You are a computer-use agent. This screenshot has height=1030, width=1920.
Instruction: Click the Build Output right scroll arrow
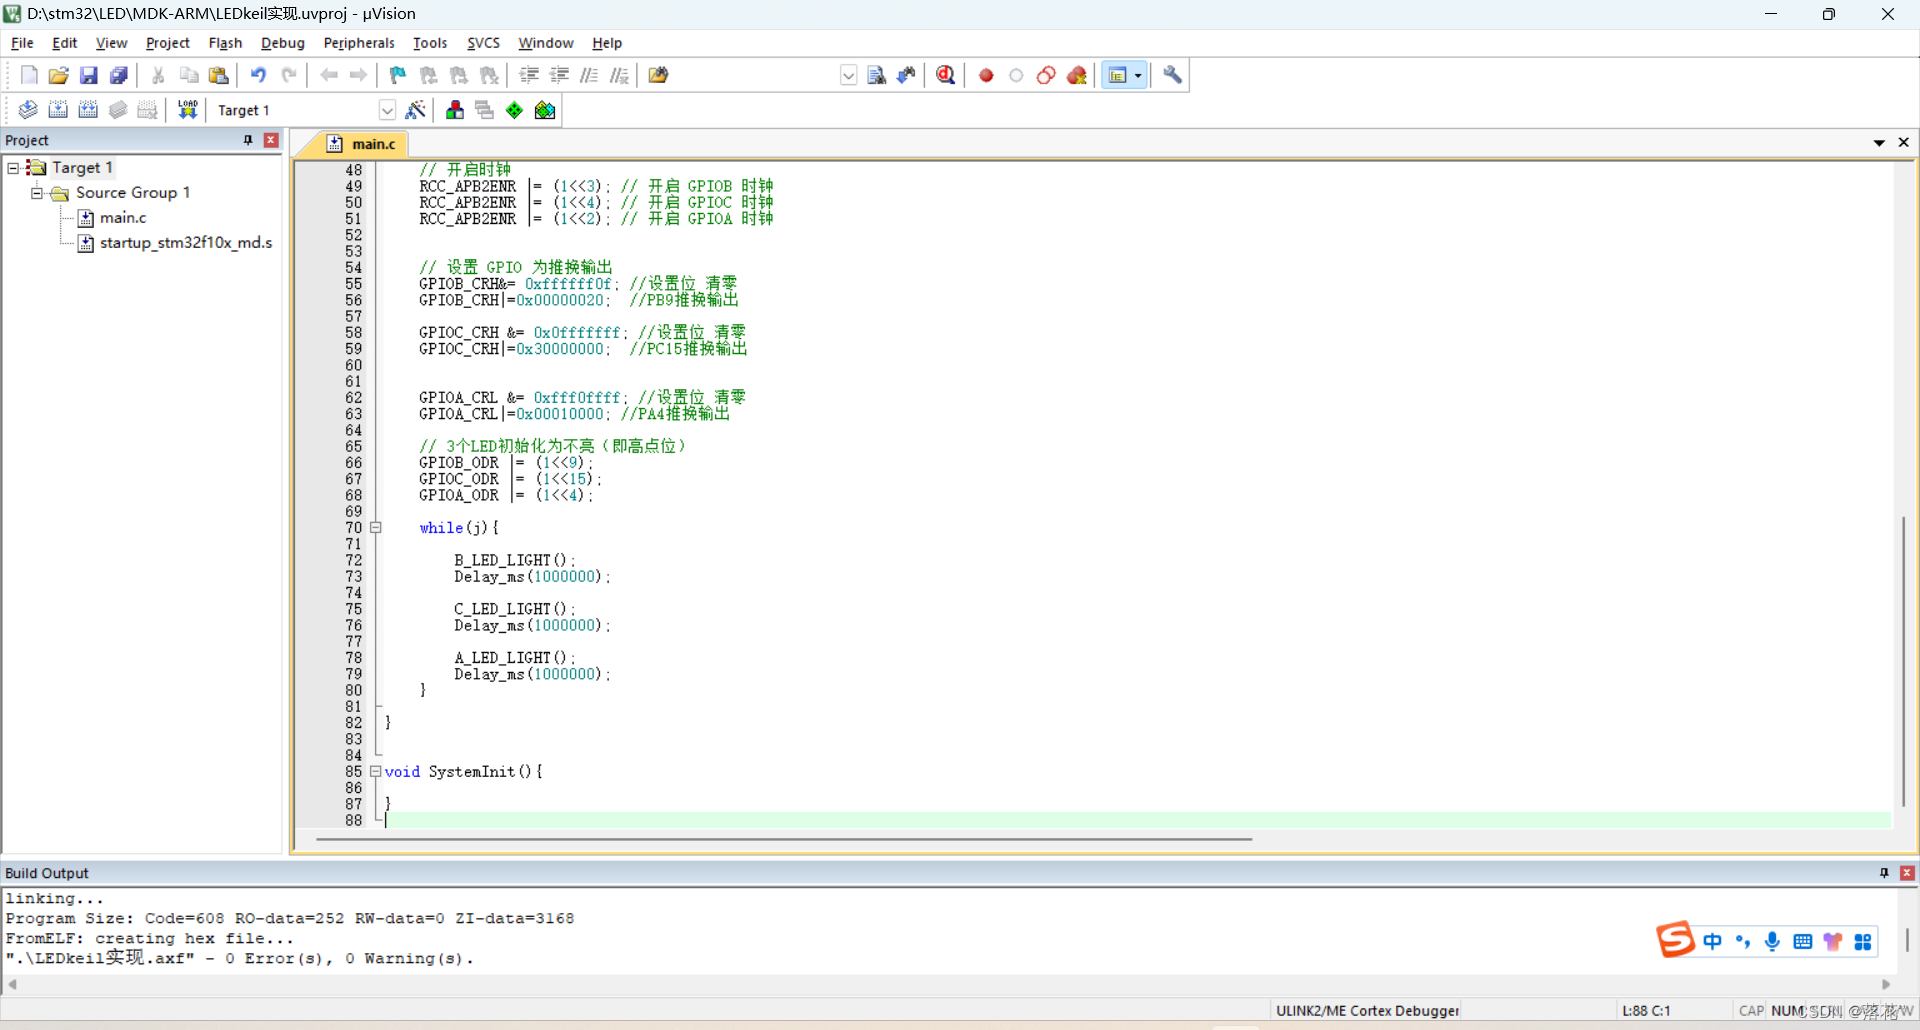[x=1886, y=985]
